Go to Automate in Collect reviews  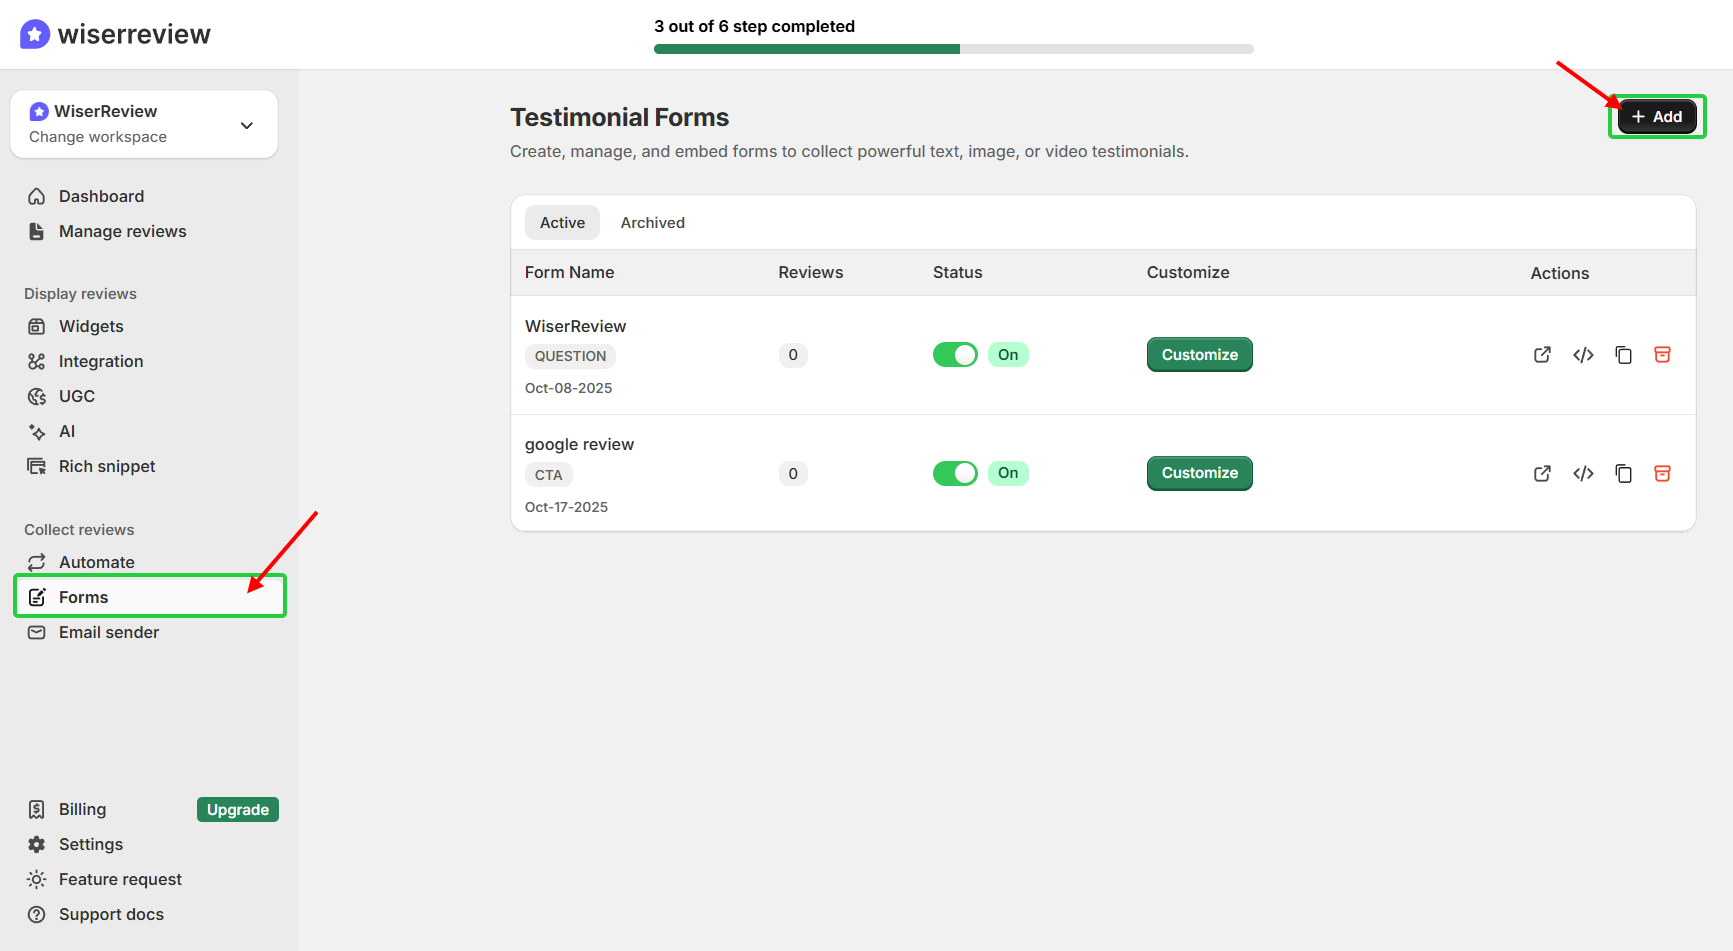[96, 562]
